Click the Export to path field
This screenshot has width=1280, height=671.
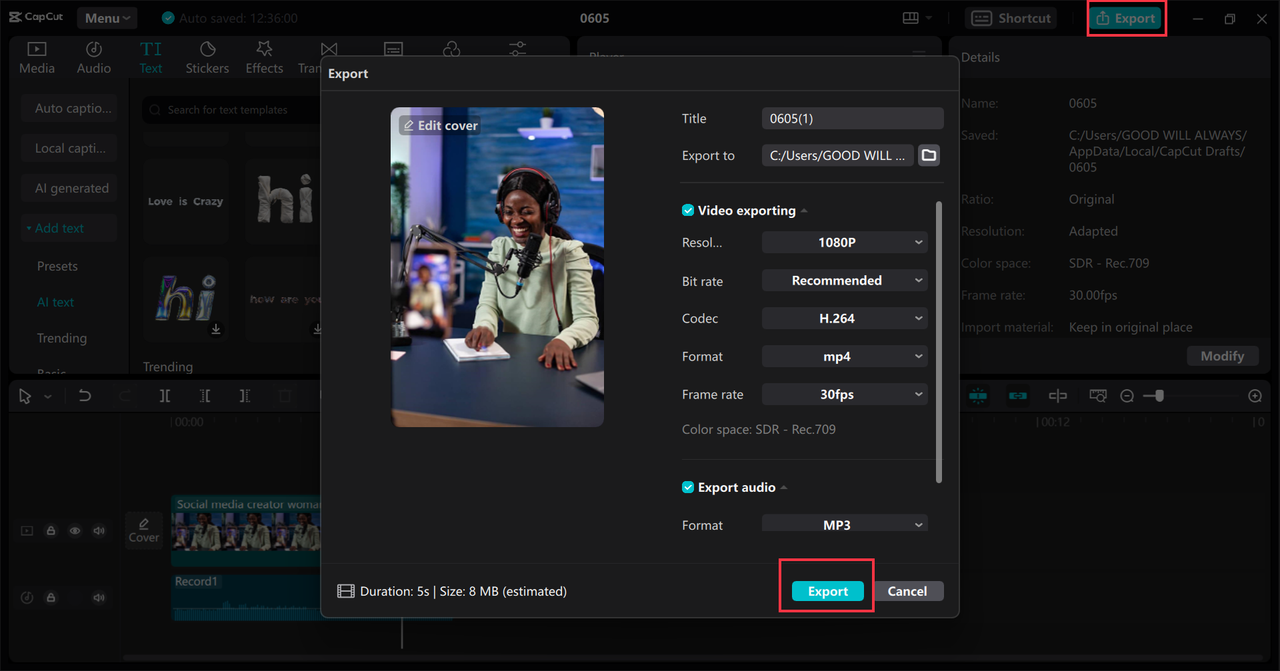[837, 155]
